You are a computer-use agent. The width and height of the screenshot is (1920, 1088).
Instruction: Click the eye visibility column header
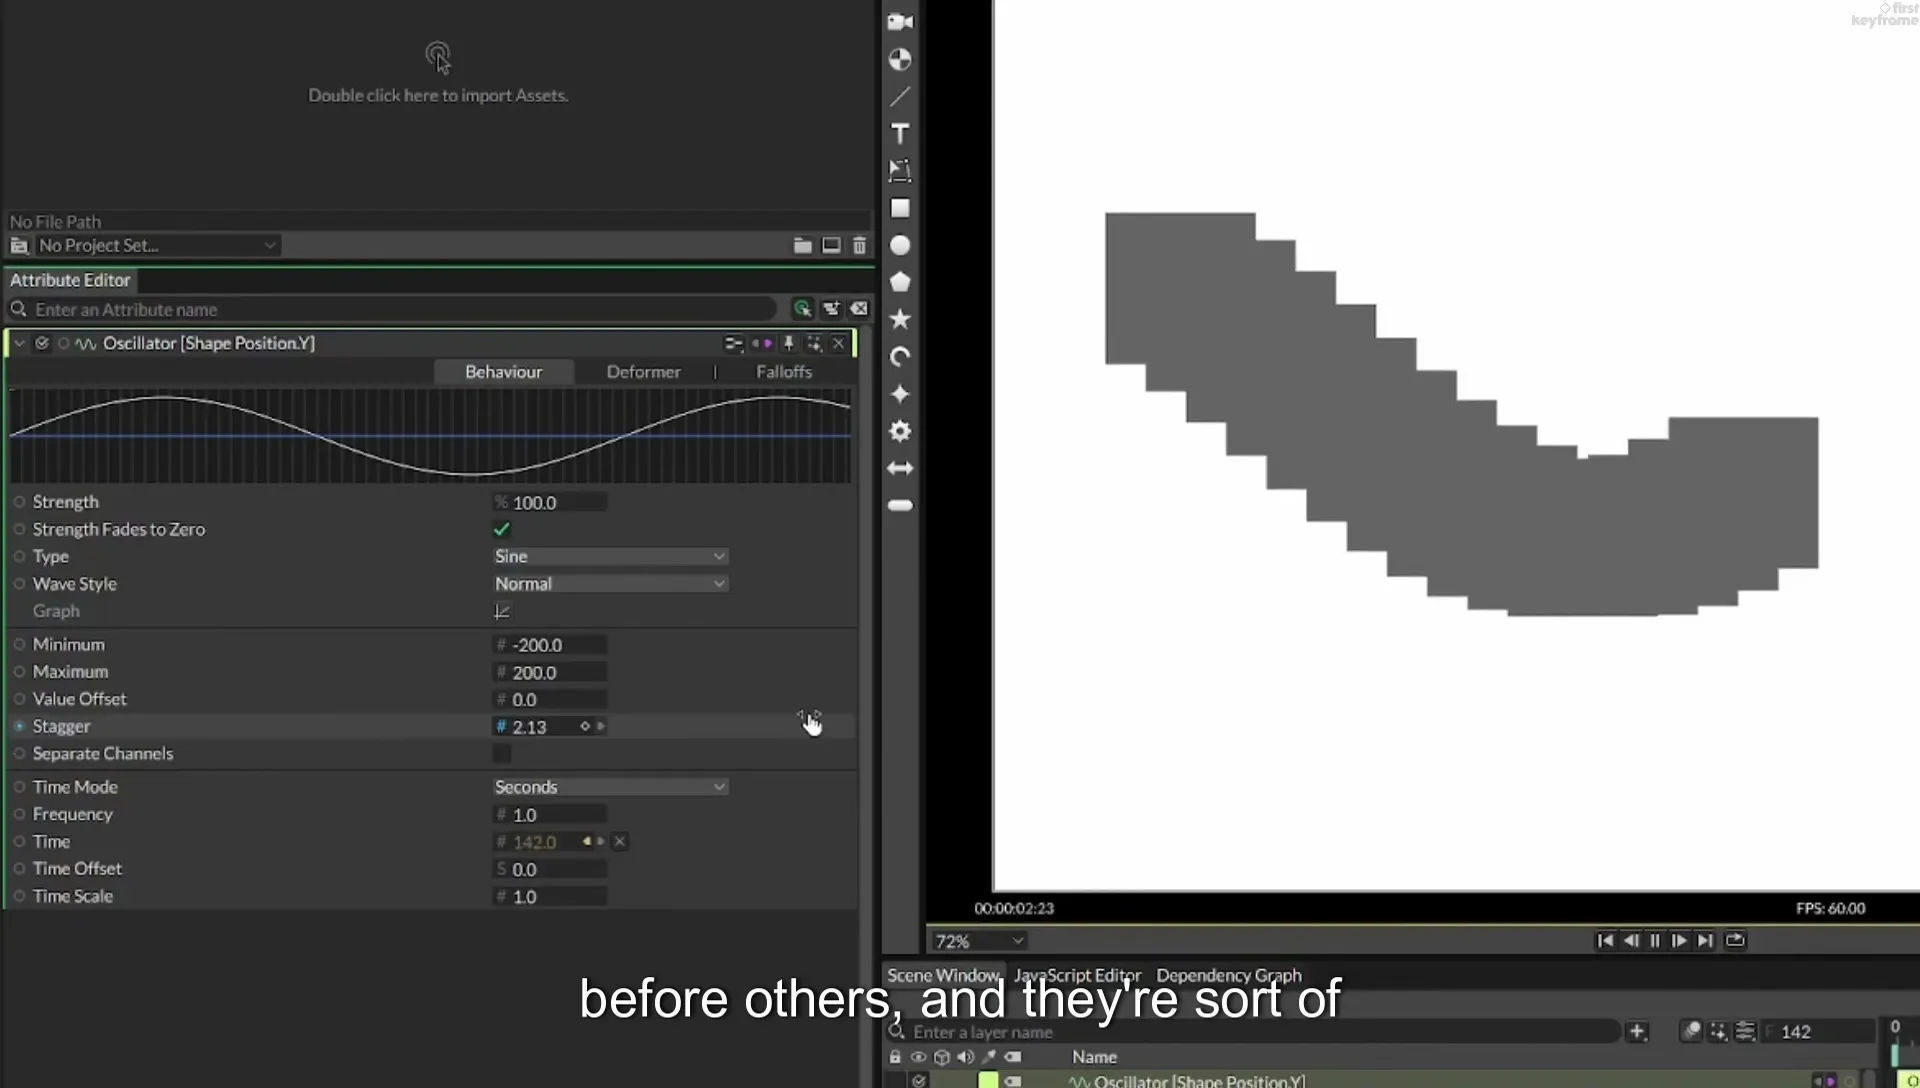click(918, 1057)
